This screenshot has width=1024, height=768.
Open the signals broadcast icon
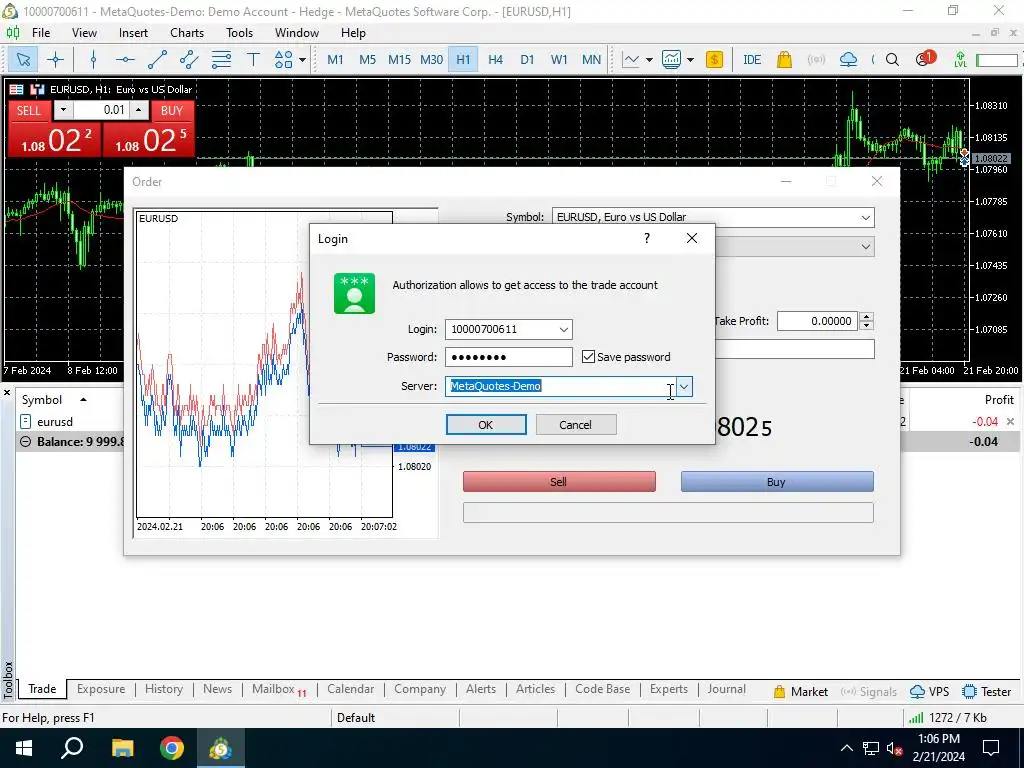pyautogui.click(x=816, y=60)
